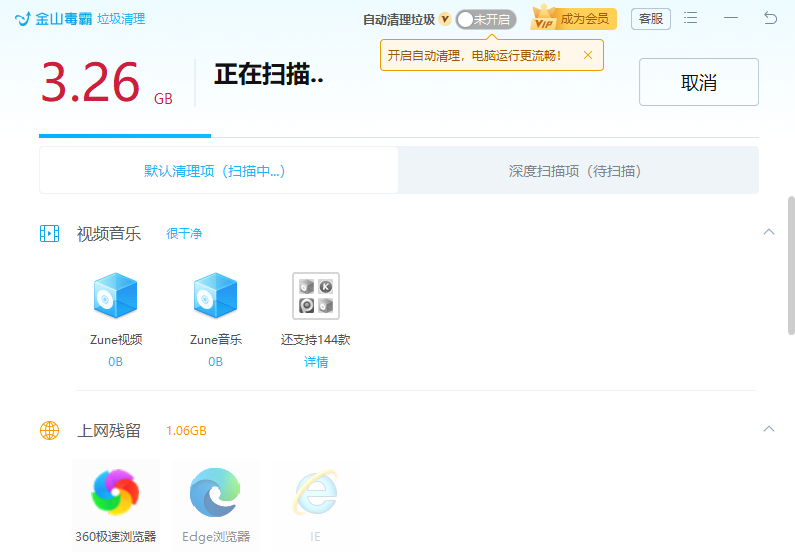Click the 成为会员 VIP button
This screenshot has height=552, width=795.
(574, 19)
